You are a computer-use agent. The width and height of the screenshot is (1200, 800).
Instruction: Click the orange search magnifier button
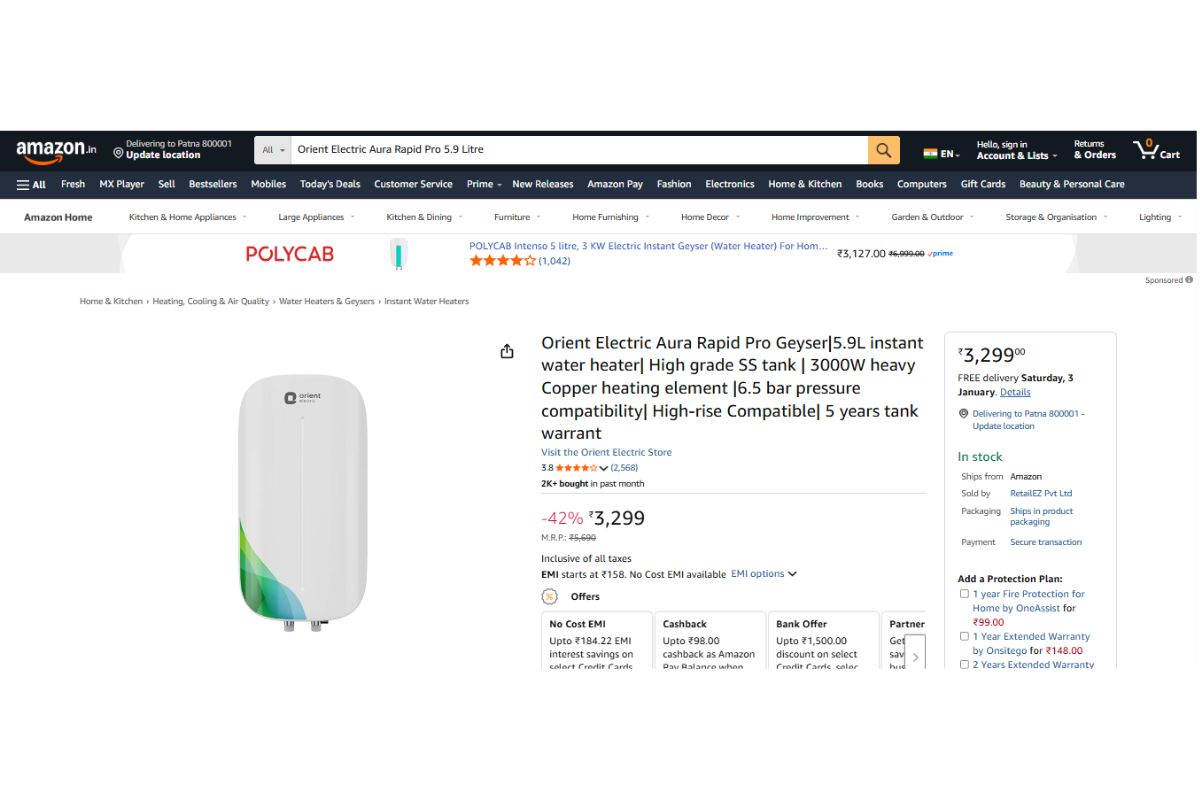[x=883, y=150]
